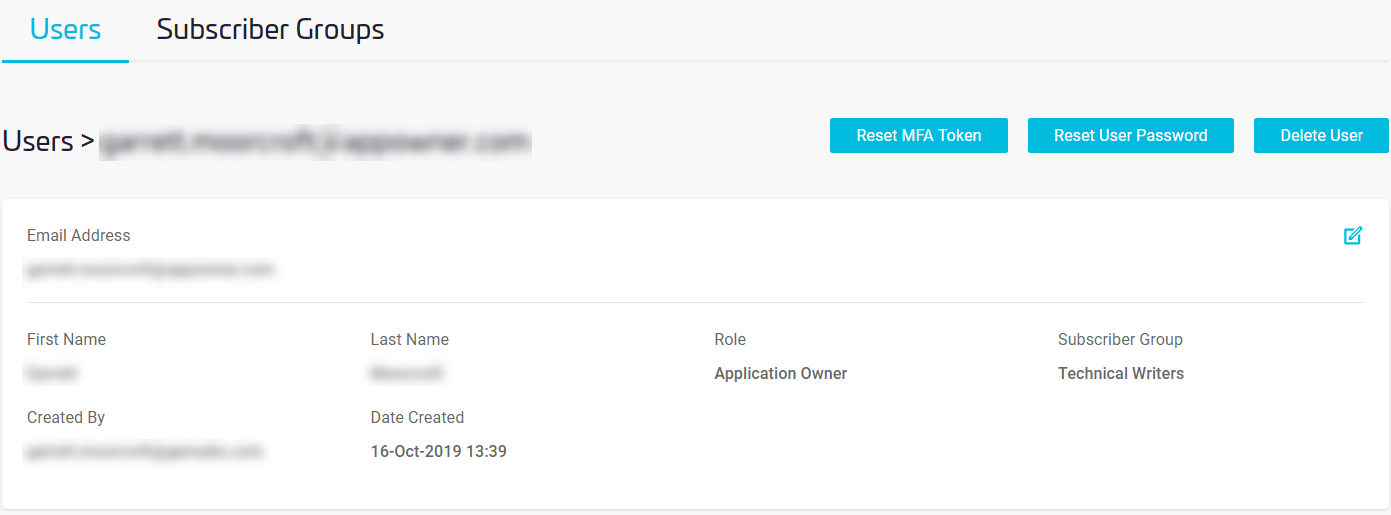Click the Role field label

coord(730,340)
